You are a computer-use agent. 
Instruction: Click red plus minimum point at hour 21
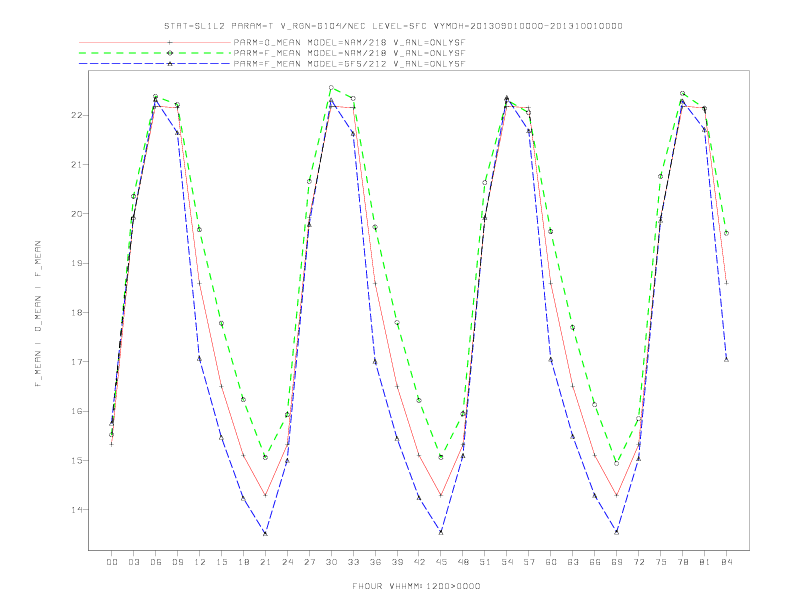pos(265,495)
